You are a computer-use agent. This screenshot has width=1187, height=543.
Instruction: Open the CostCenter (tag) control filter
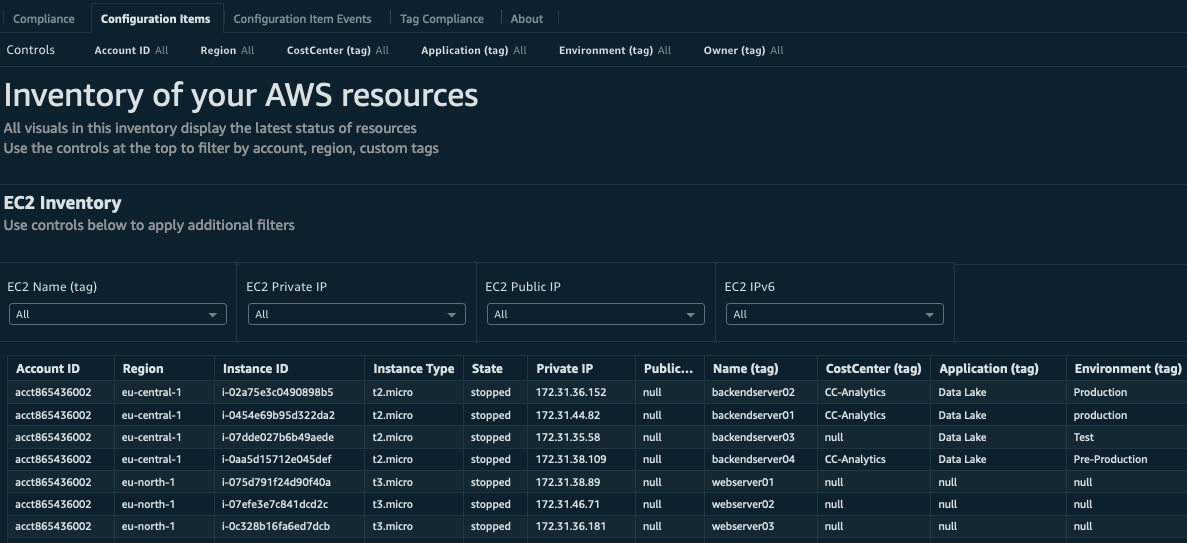(338, 51)
